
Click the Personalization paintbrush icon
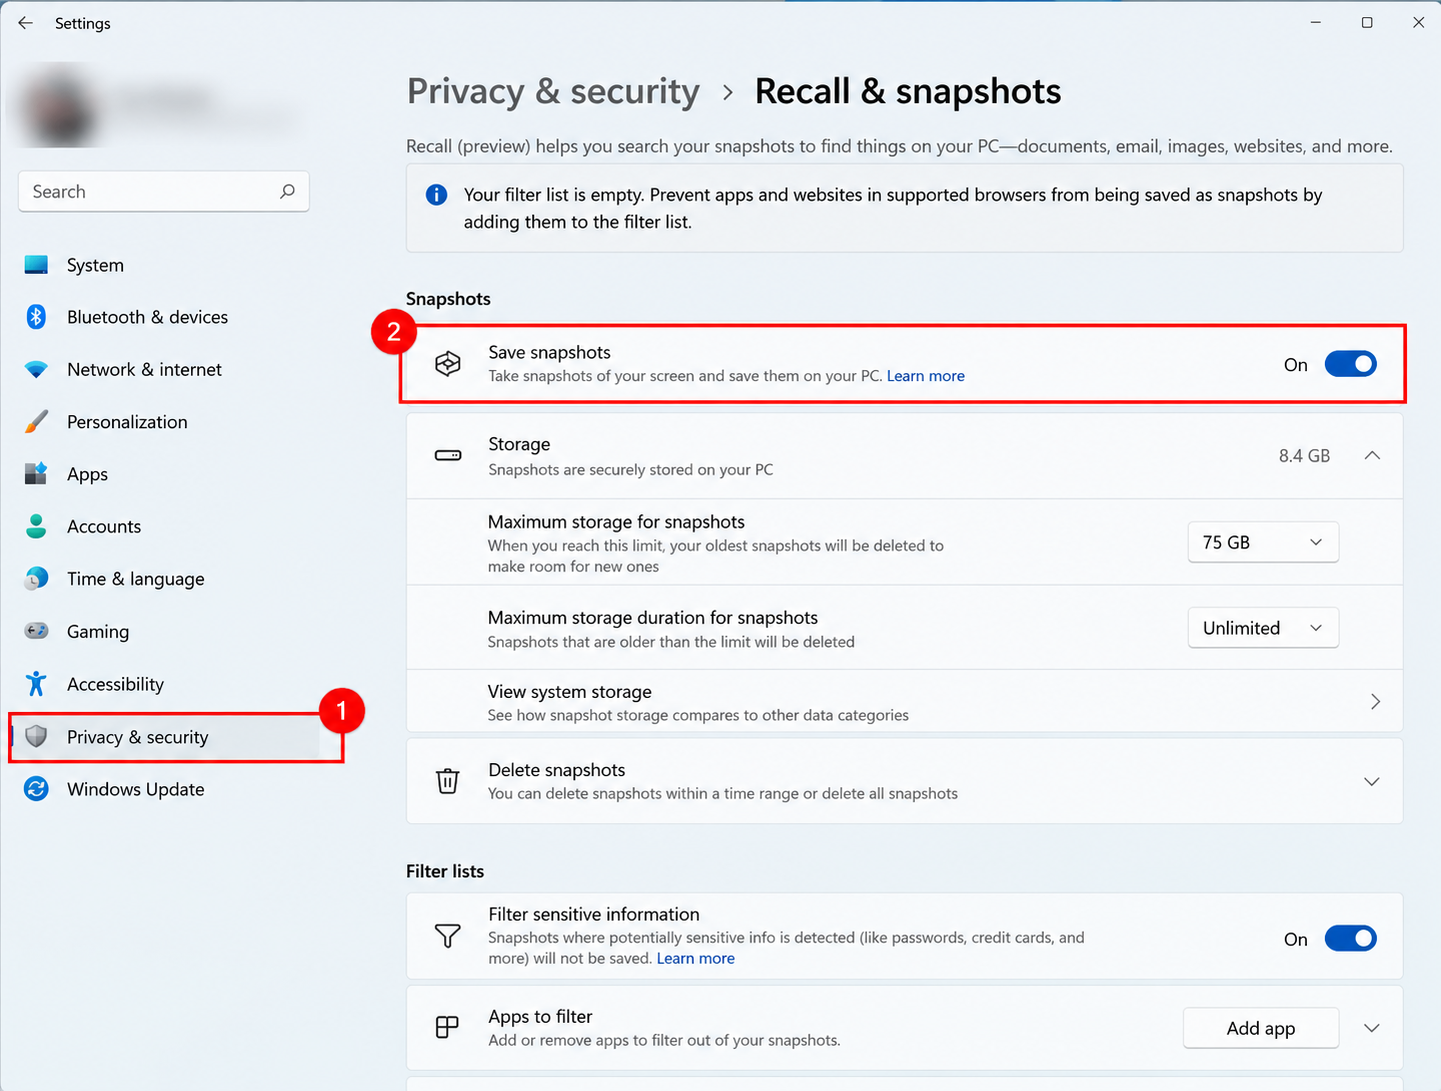pyautogui.click(x=36, y=422)
